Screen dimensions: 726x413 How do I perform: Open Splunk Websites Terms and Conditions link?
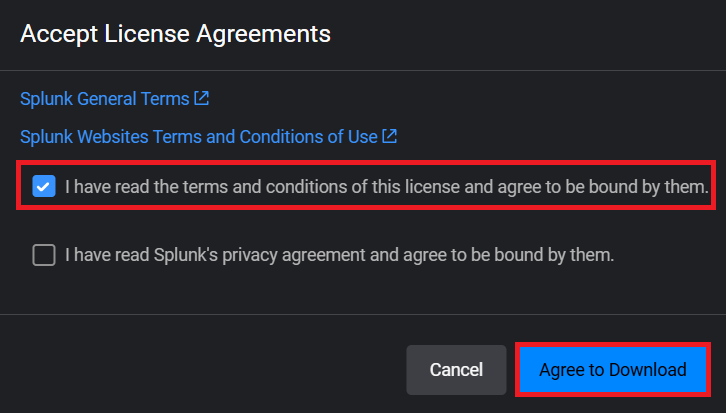pos(200,136)
